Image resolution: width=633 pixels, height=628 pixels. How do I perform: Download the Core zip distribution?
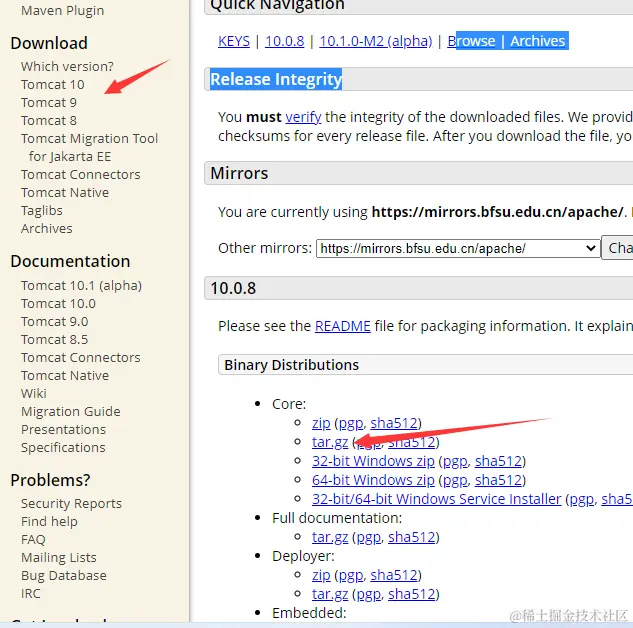point(321,423)
